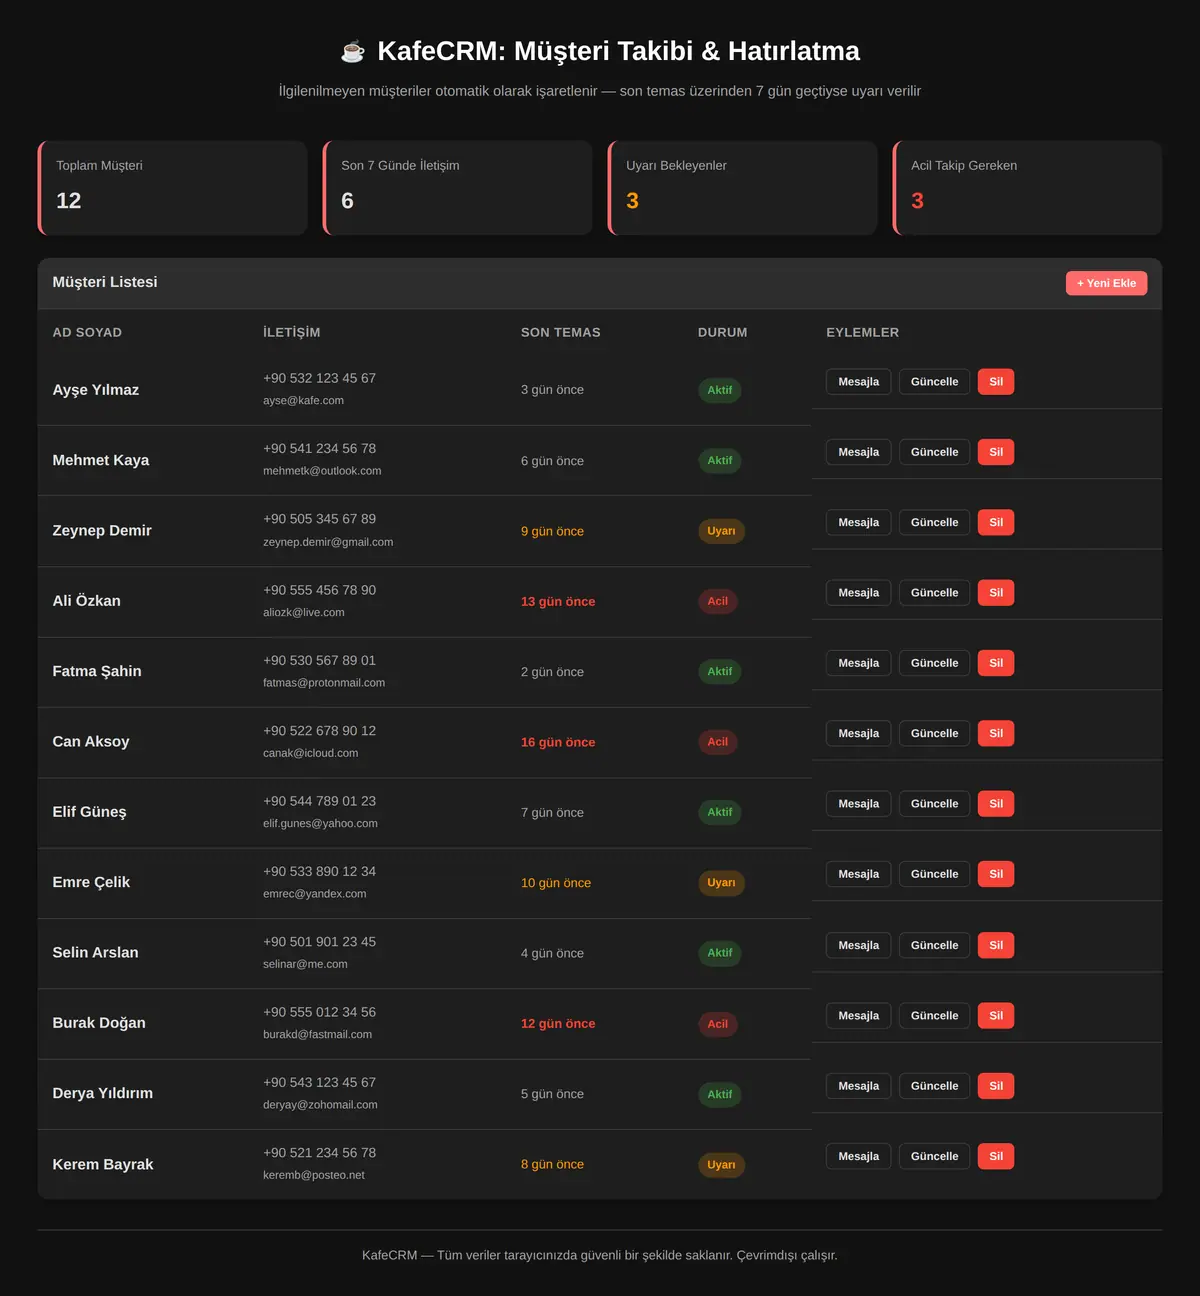Remove Burak Doğan with Sil
1200x1296 pixels.
996,1016
